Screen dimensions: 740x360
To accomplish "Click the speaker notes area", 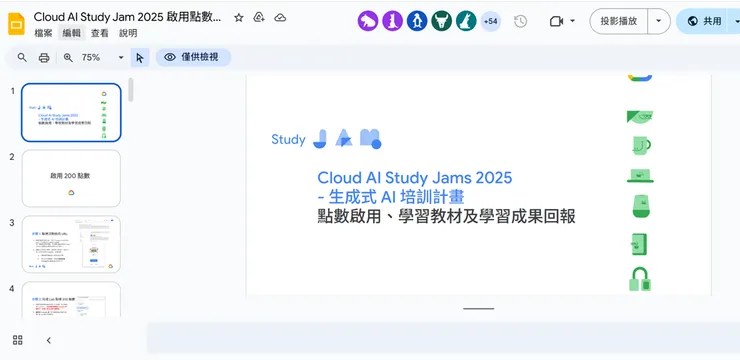I will 443,338.
